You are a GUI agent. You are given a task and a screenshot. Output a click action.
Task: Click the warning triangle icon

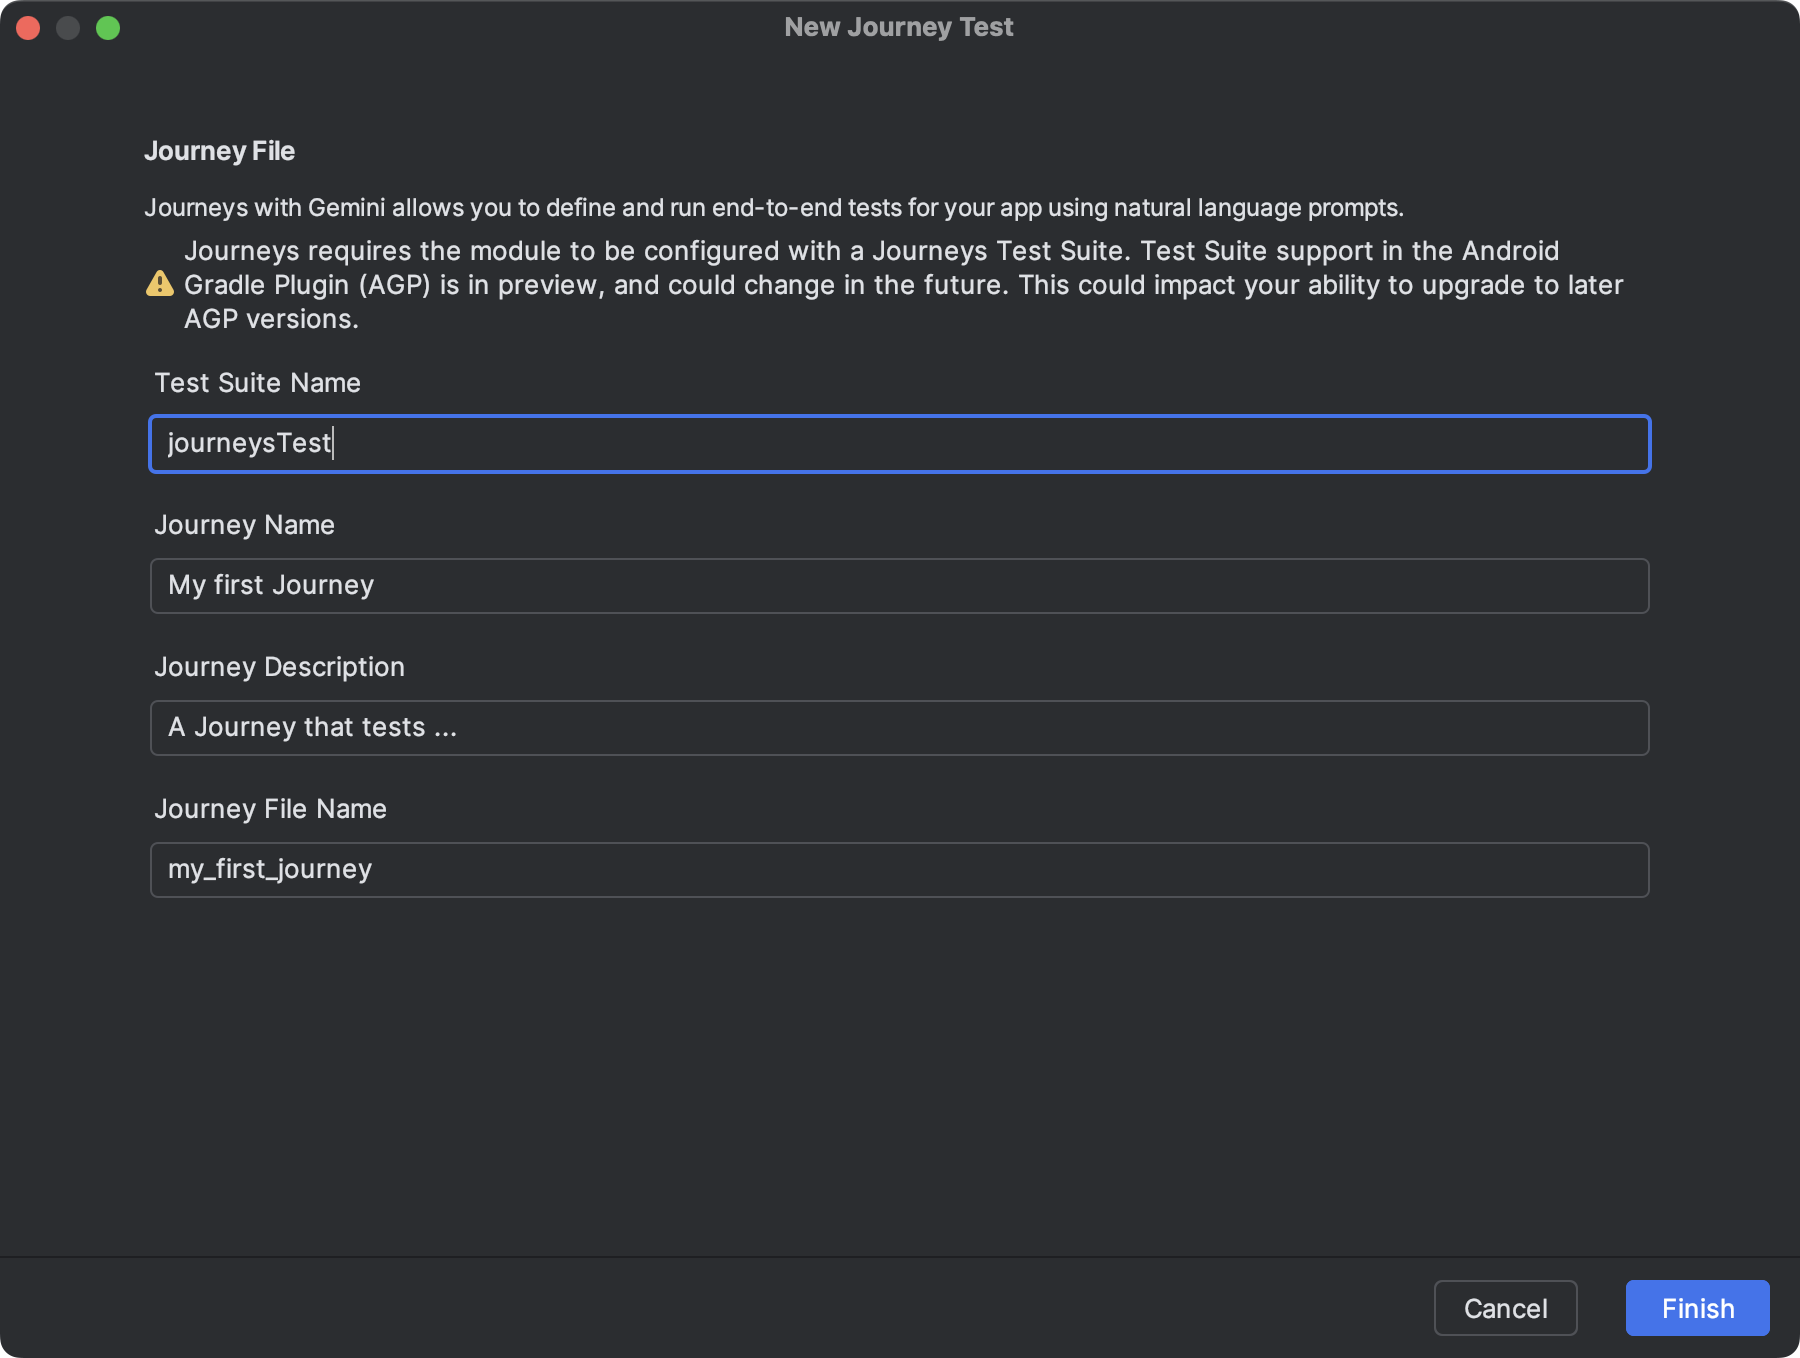coord(160,284)
